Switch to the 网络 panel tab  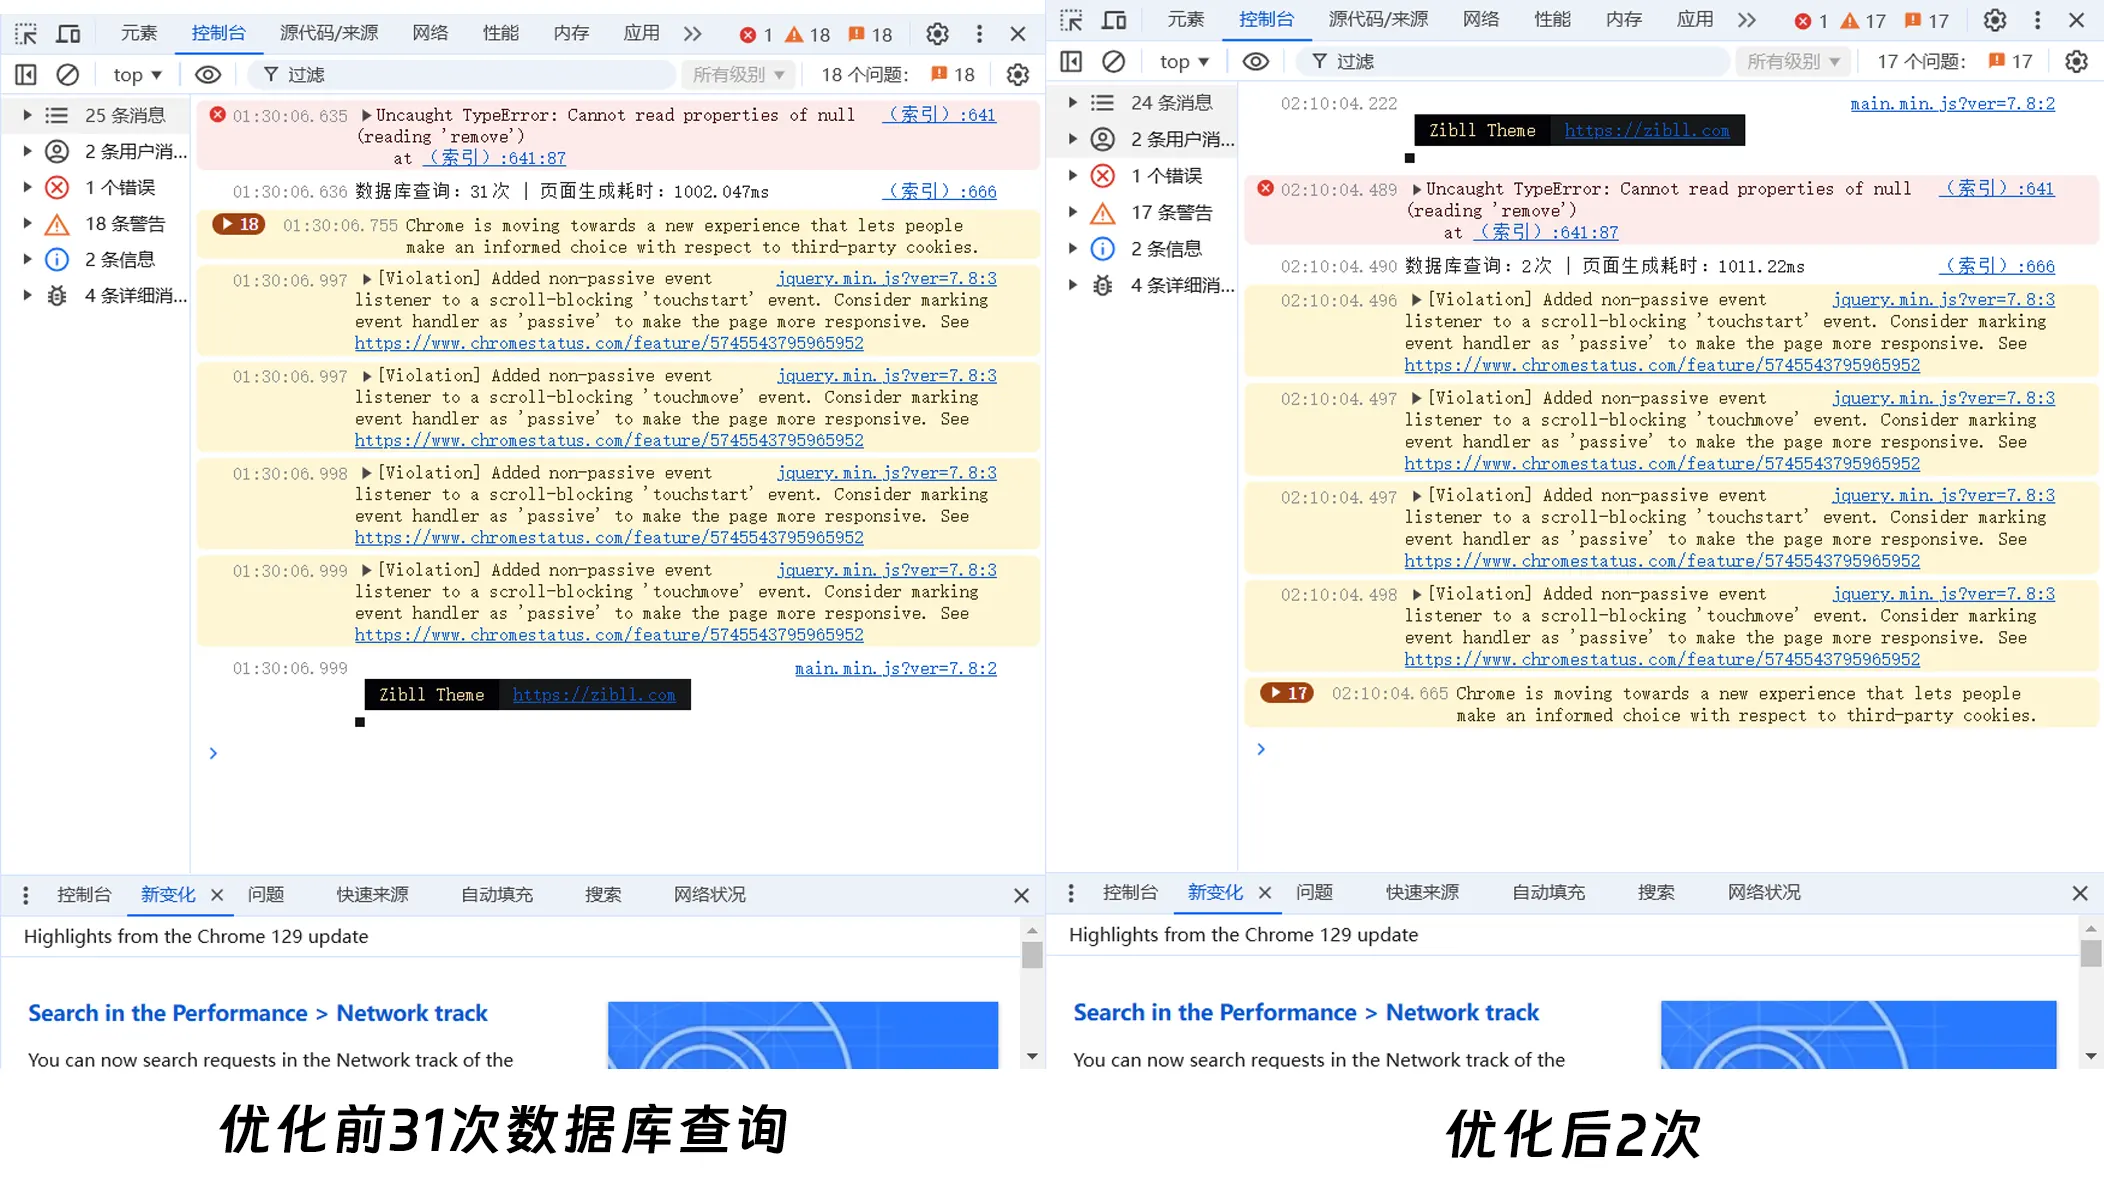pyautogui.click(x=430, y=32)
